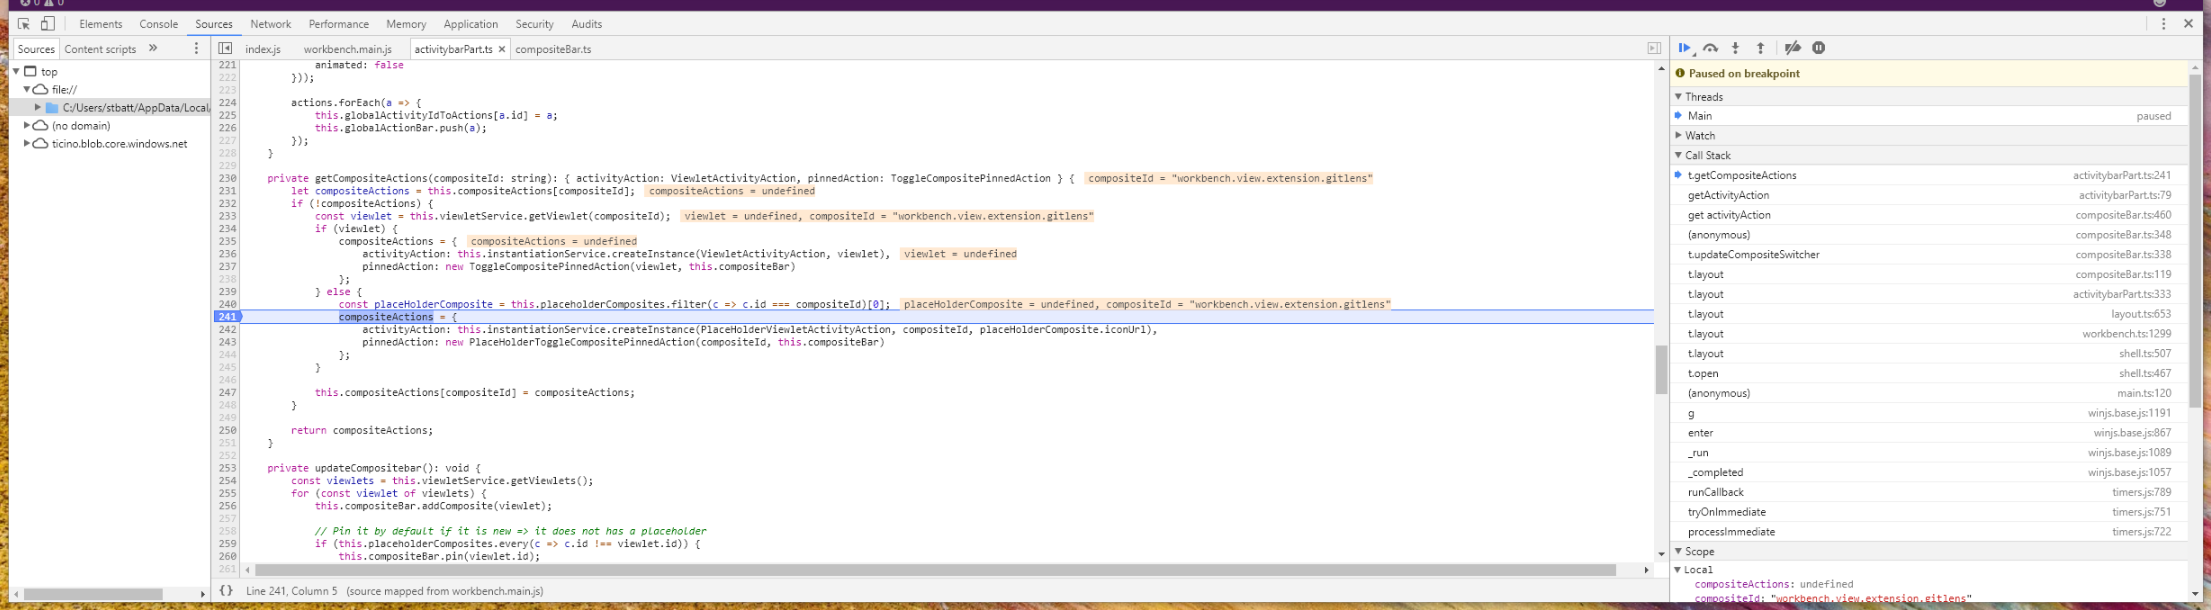Open the inspect element picker
The image size is (2211, 610).
point(24,24)
